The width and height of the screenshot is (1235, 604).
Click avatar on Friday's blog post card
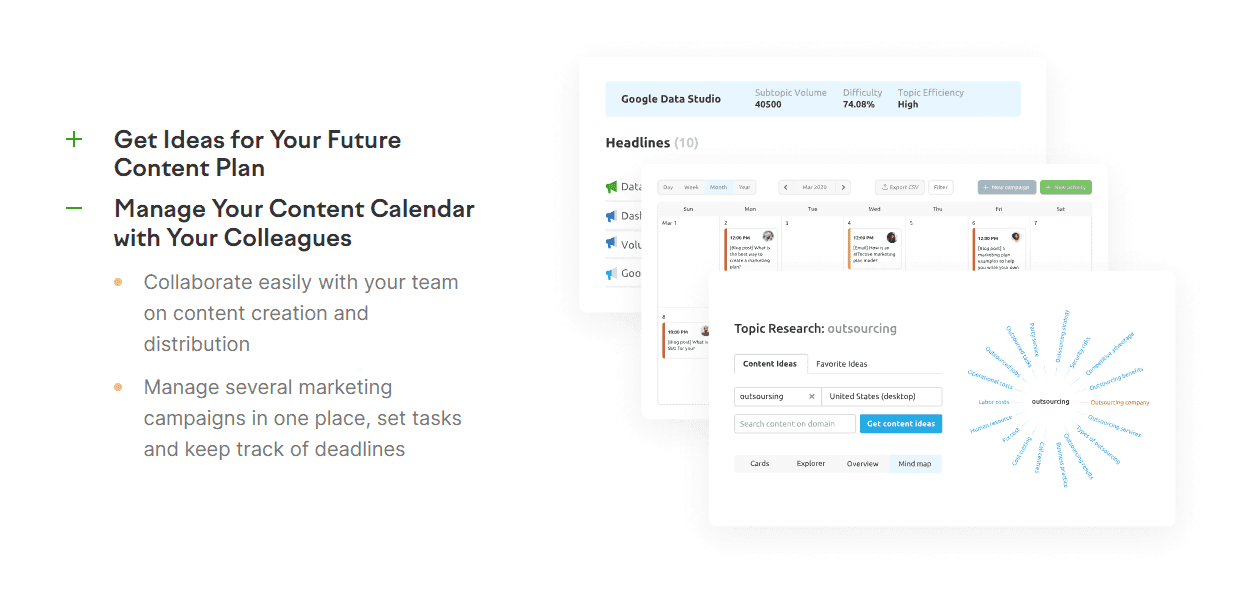point(1016,237)
